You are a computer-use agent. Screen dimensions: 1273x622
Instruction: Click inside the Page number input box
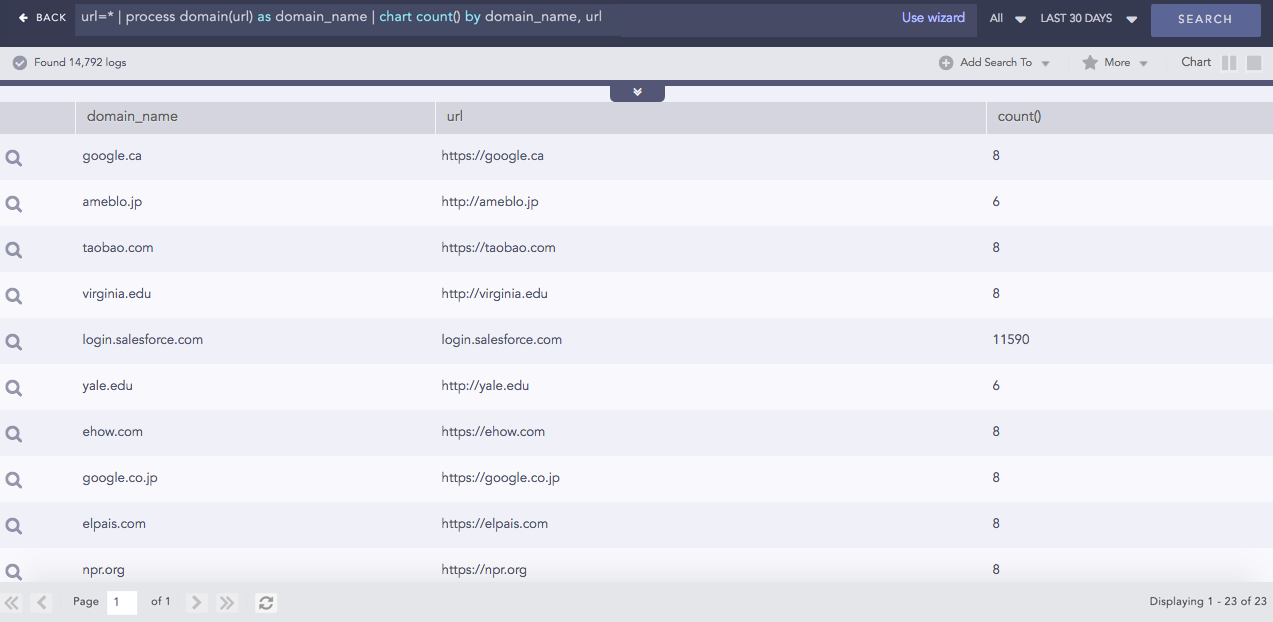pyautogui.click(x=122, y=602)
